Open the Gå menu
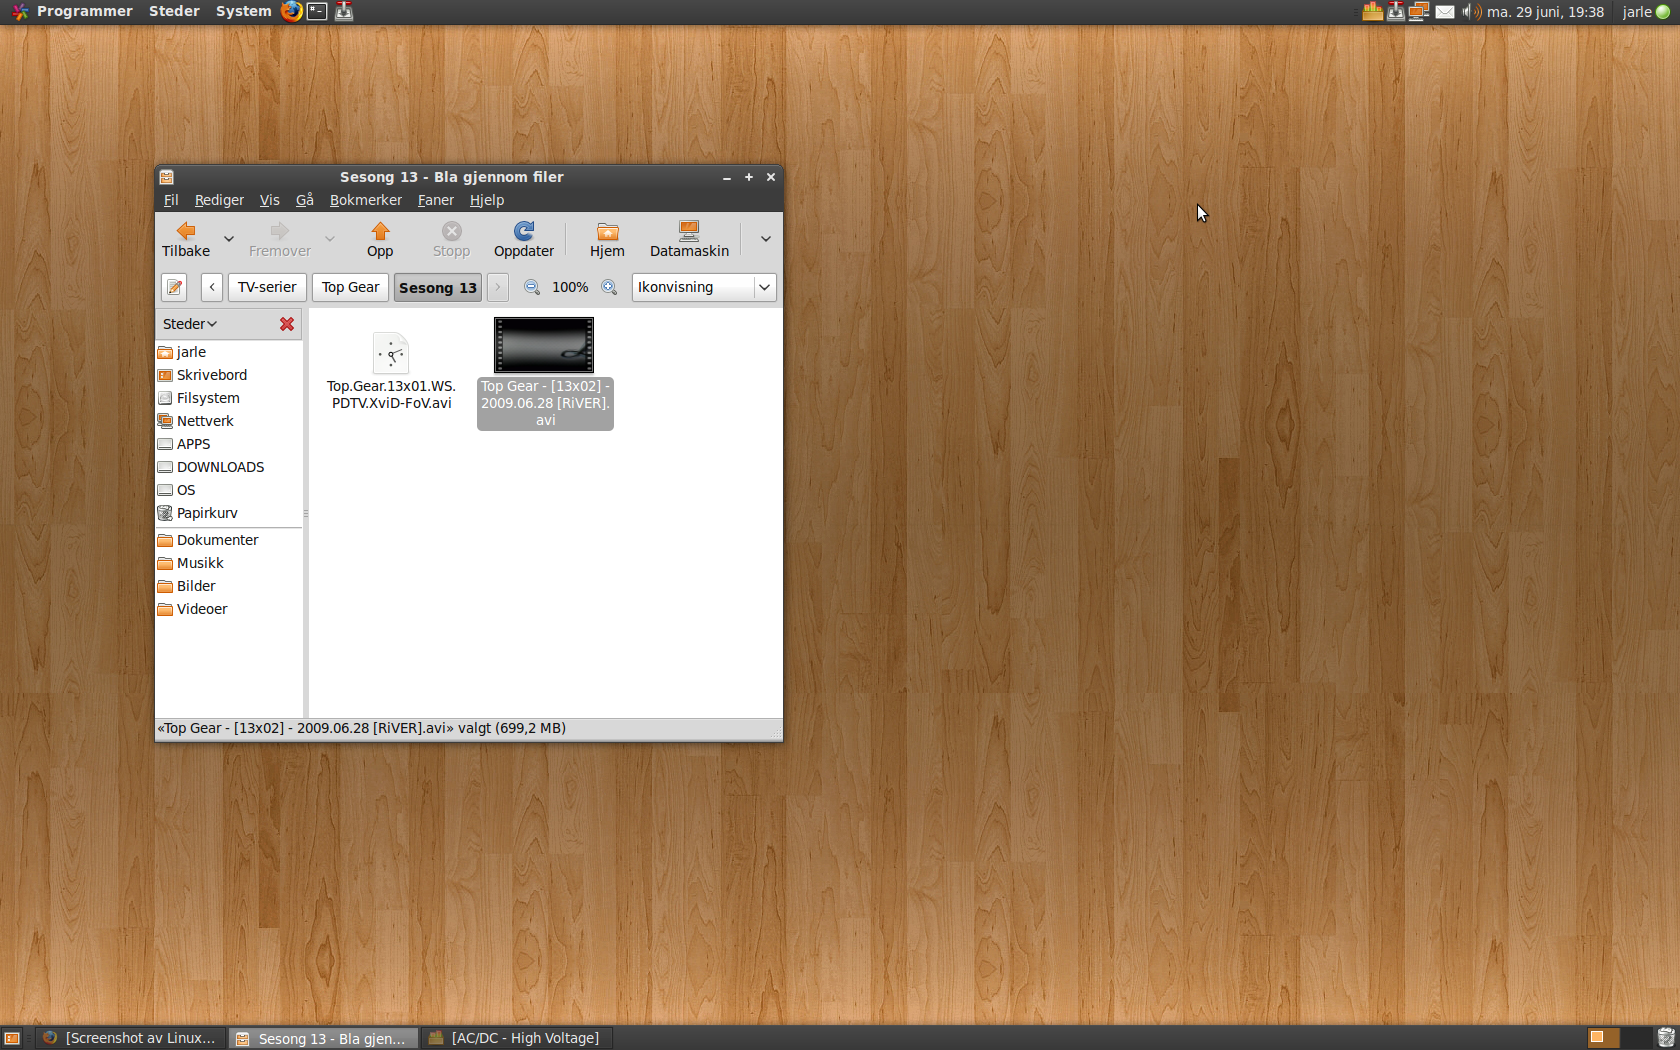This screenshot has height=1050, width=1680. [305, 200]
